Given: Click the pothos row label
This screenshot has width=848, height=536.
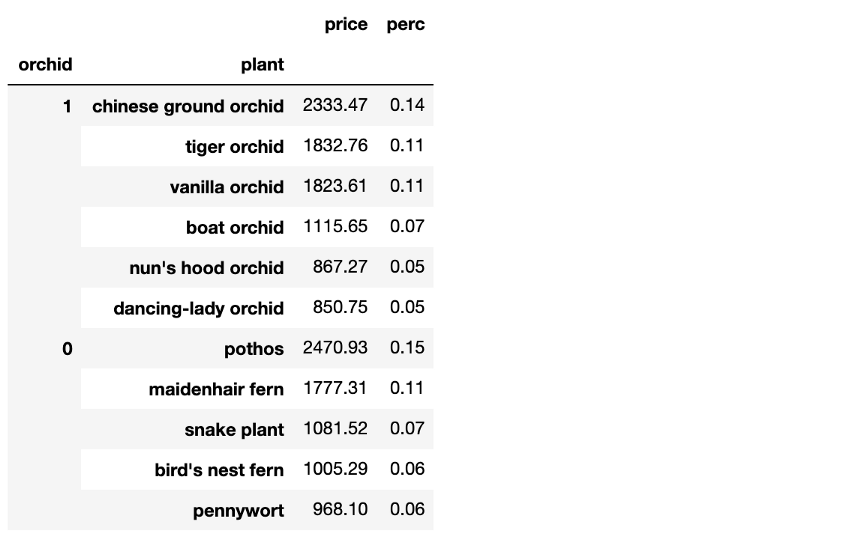Looking at the screenshot, I should click(x=254, y=349).
